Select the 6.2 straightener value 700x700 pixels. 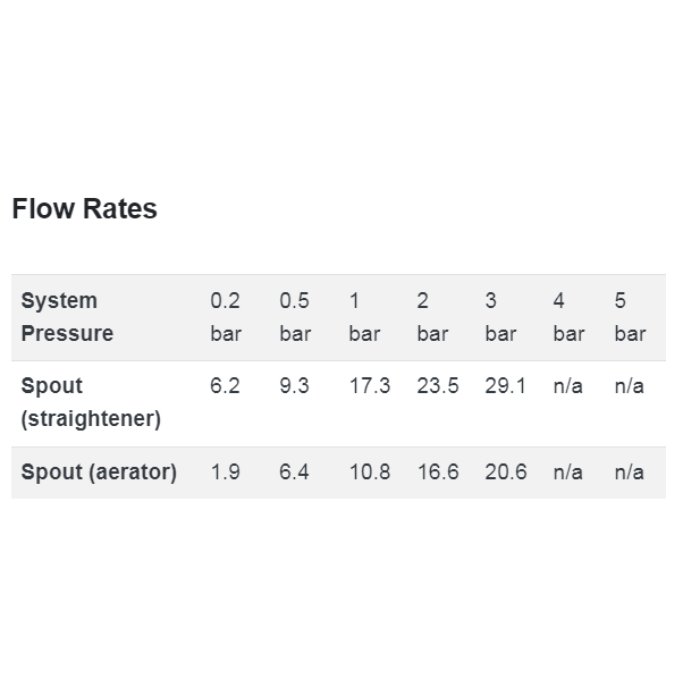coord(225,386)
